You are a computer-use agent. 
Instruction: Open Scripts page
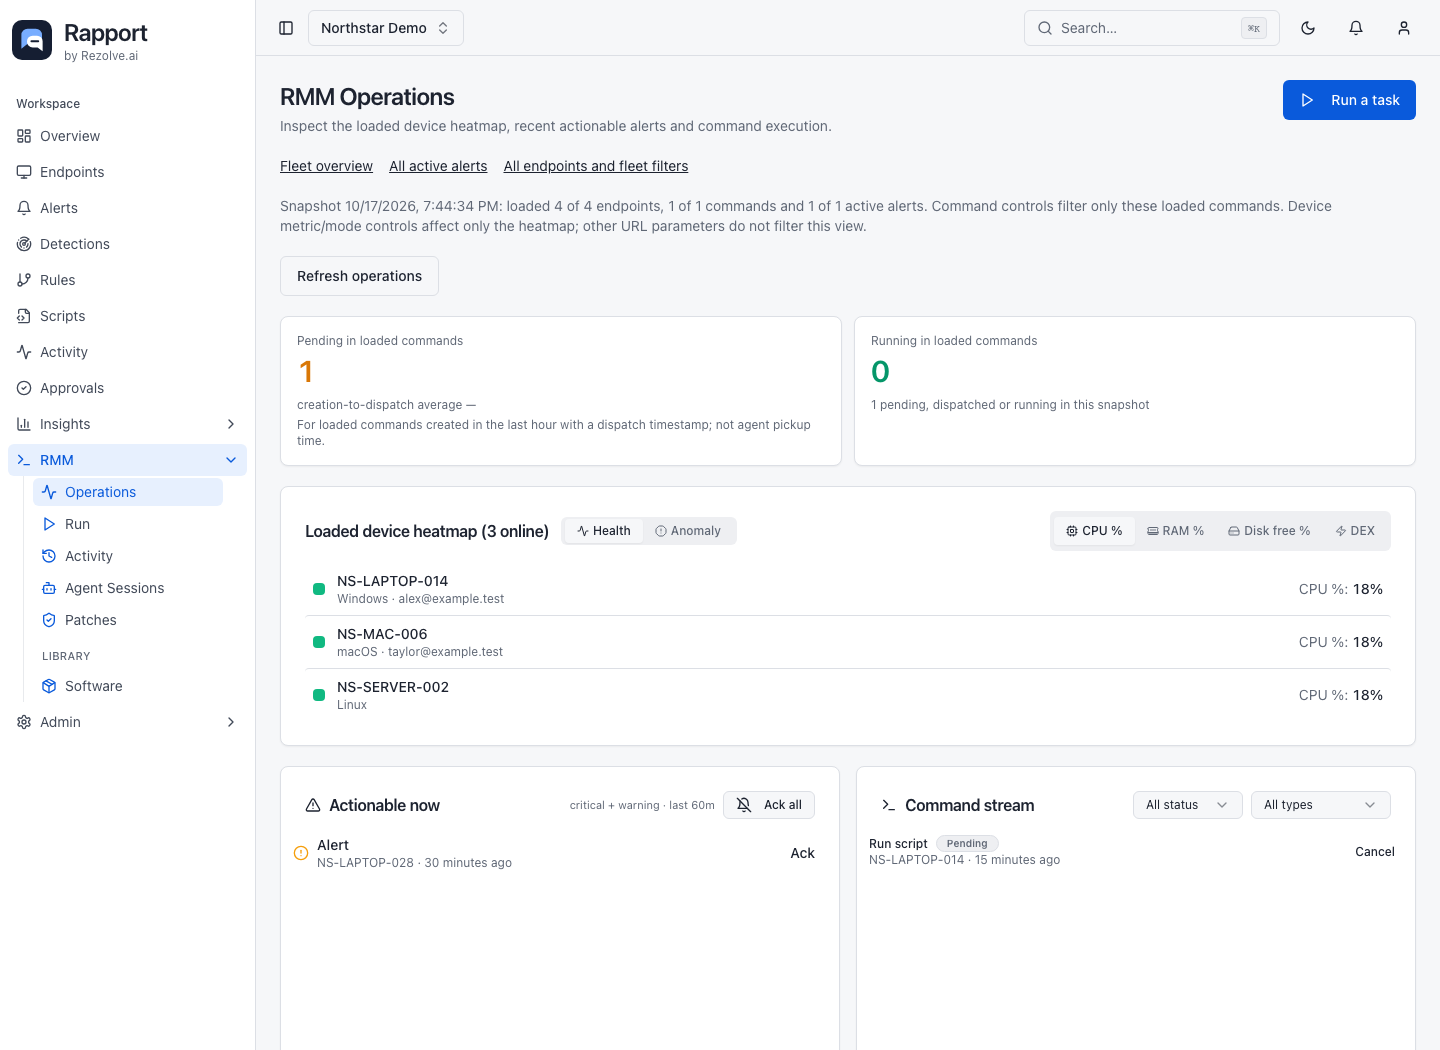127,316
